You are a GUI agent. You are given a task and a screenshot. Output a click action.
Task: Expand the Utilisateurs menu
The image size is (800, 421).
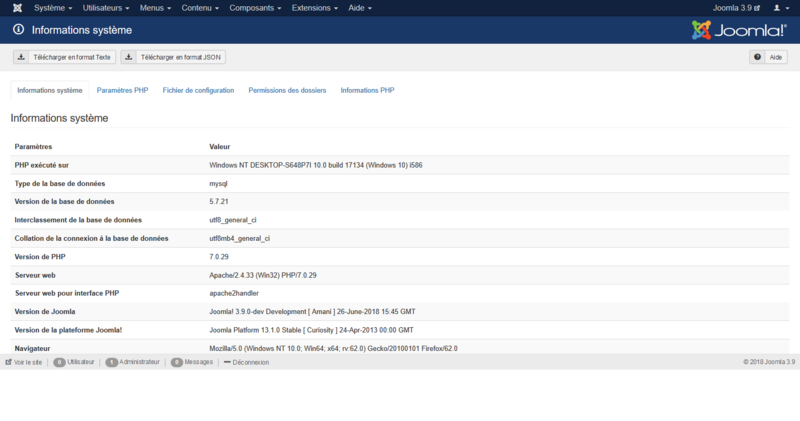tap(106, 8)
